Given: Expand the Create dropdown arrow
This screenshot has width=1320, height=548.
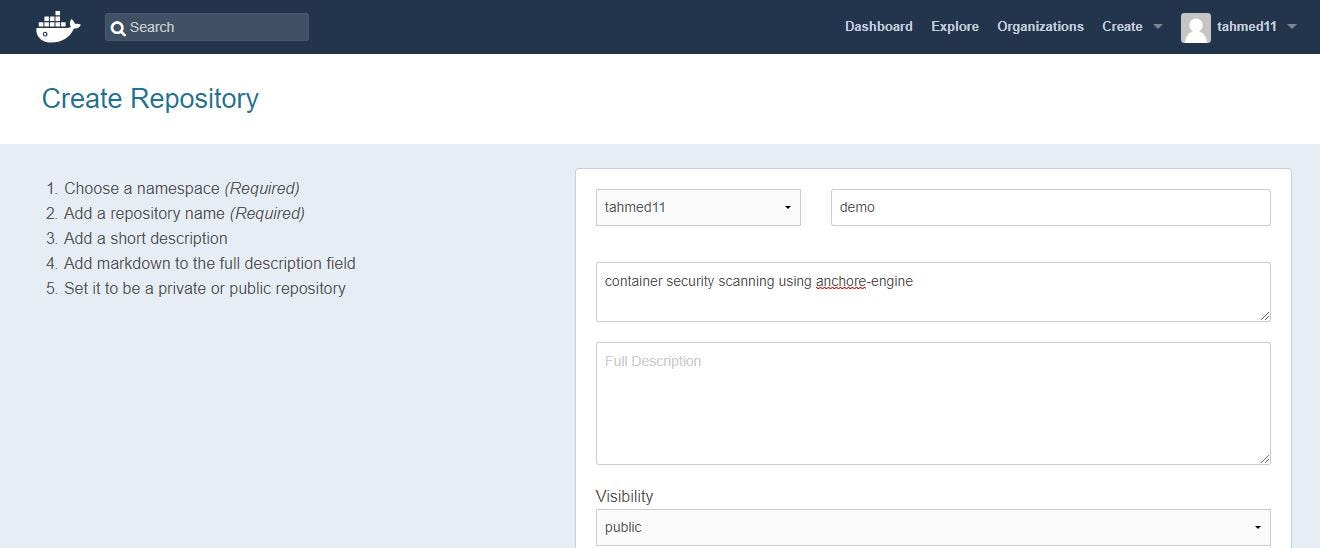Looking at the screenshot, I should coord(1158,27).
